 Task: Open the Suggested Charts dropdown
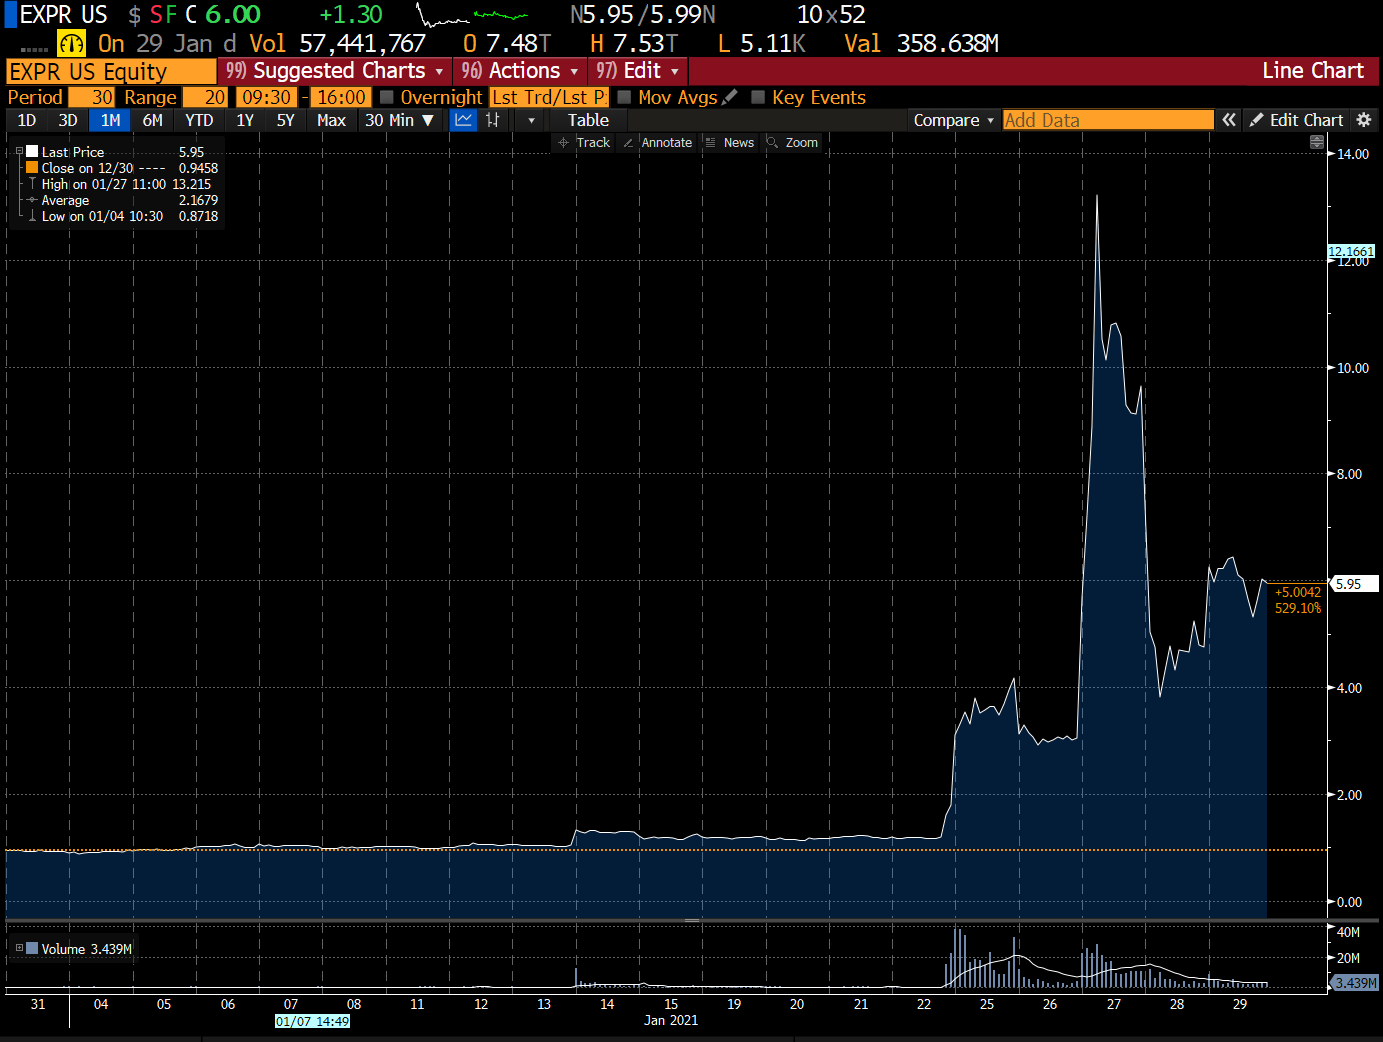tap(334, 71)
